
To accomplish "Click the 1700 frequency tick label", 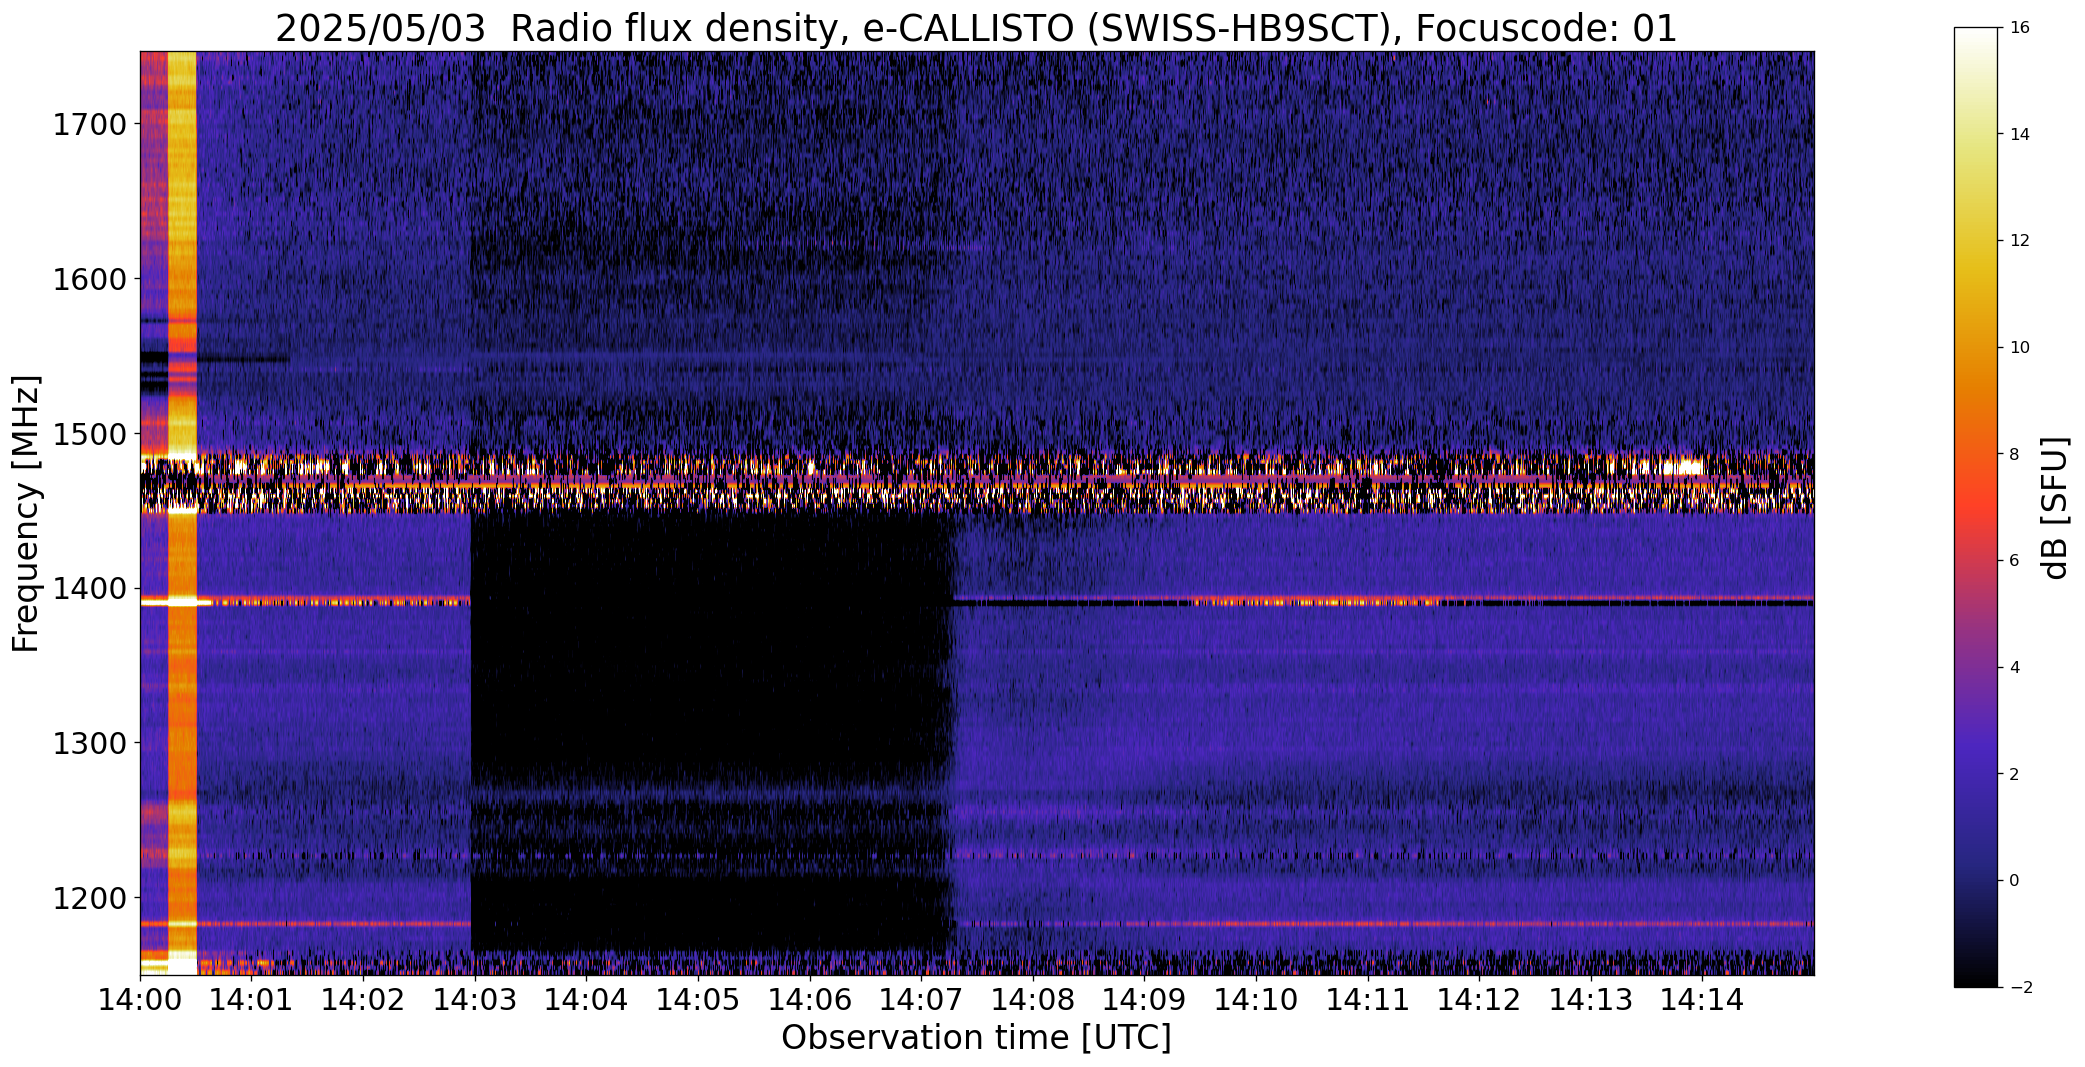I will tap(90, 125).
